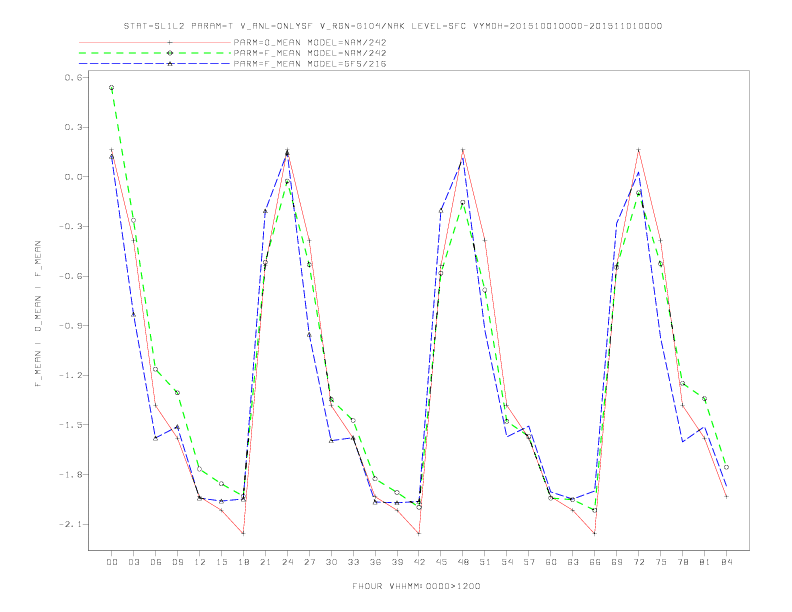Click blue triangle data point at hour 03
This screenshot has height=612, width=792.
pyautogui.click(x=133, y=315)
